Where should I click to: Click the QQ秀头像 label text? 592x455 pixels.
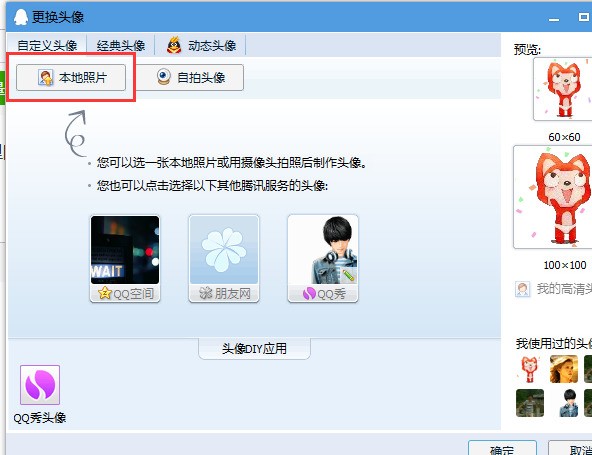coord(40,418)
